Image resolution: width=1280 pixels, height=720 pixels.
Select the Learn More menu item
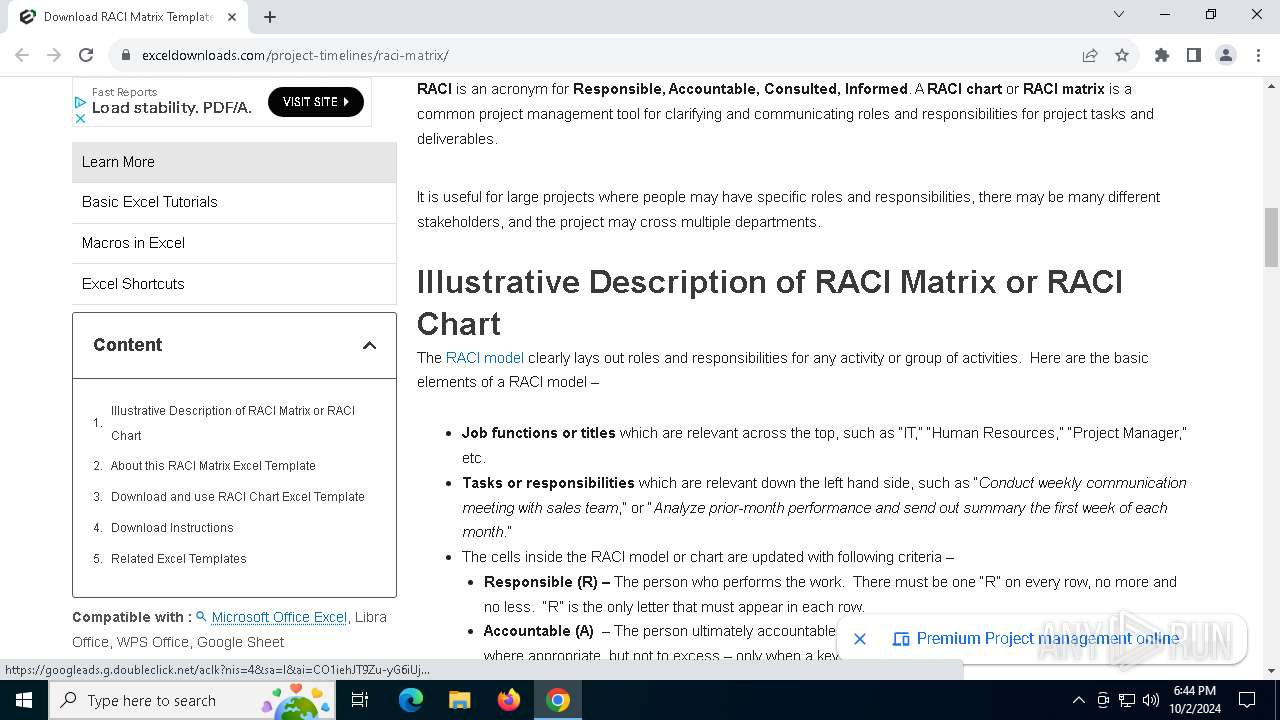(x=234, y=162)
